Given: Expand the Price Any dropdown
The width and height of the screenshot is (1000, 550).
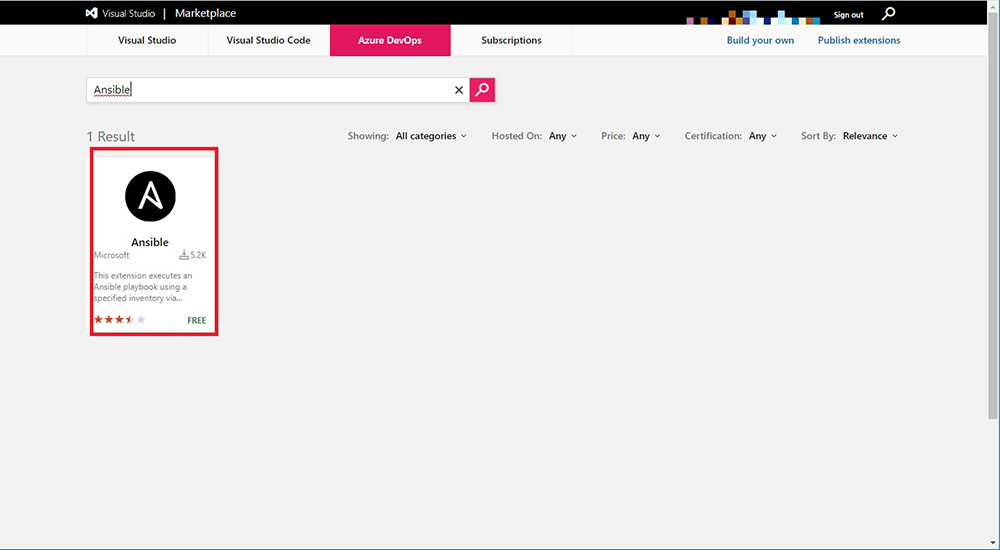Looking at the screenshot, I should click(x=646, y=136).
